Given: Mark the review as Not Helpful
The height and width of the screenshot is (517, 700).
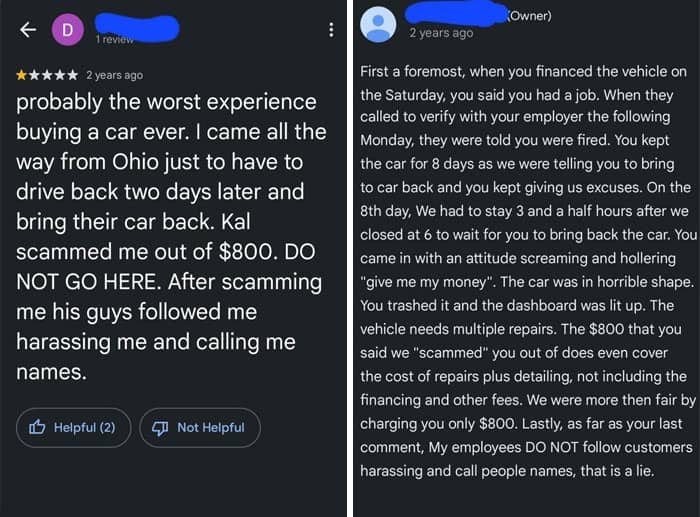Looking at the screenshot, I should pos(199,427).
